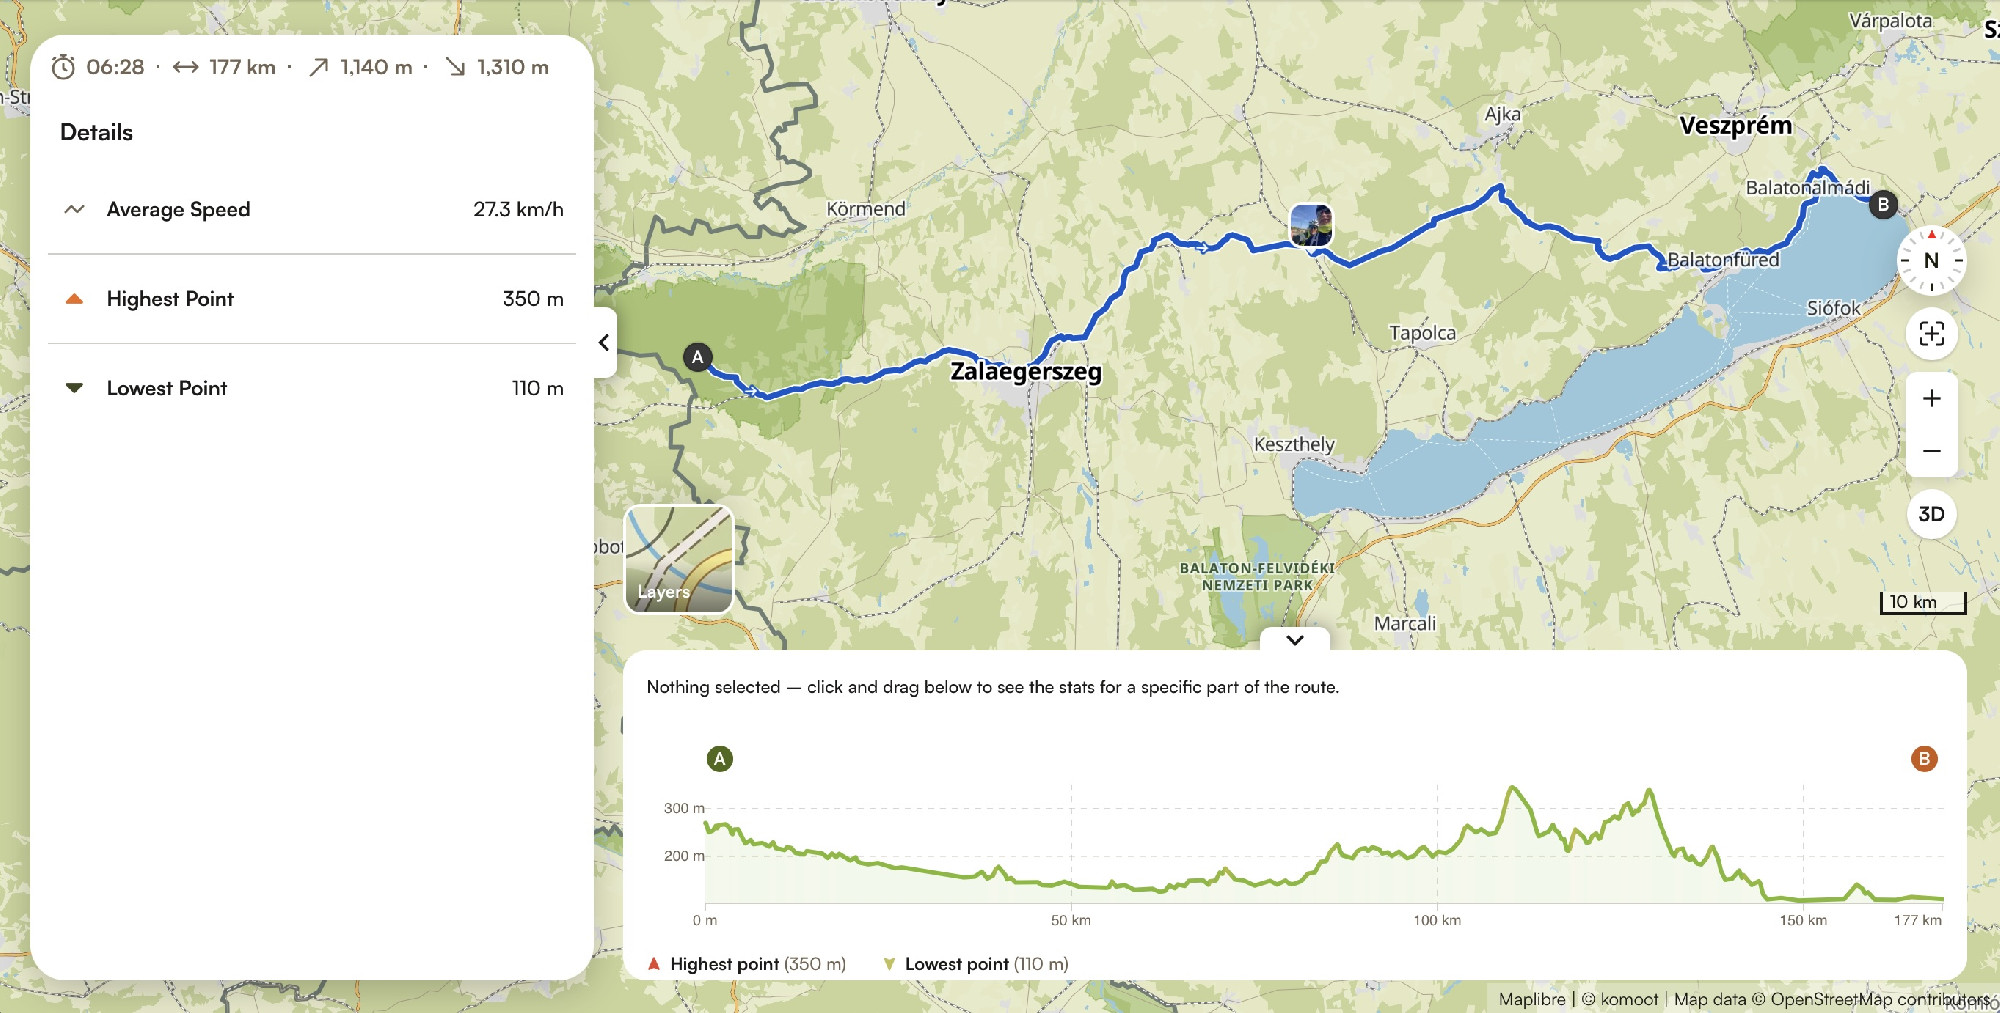Click start point A on elevation chart
The height and width of the screenshot is (1013, 2000).
pyautogui.click(x=719, y=759)
